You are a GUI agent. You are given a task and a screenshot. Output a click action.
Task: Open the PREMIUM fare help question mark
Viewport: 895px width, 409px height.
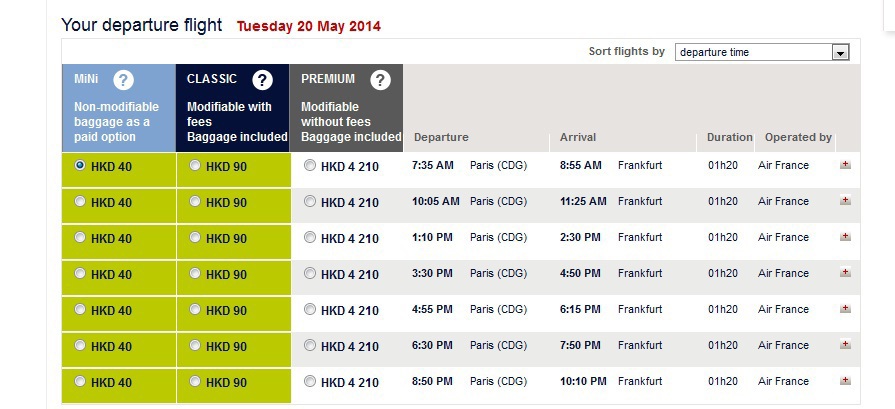380,80
